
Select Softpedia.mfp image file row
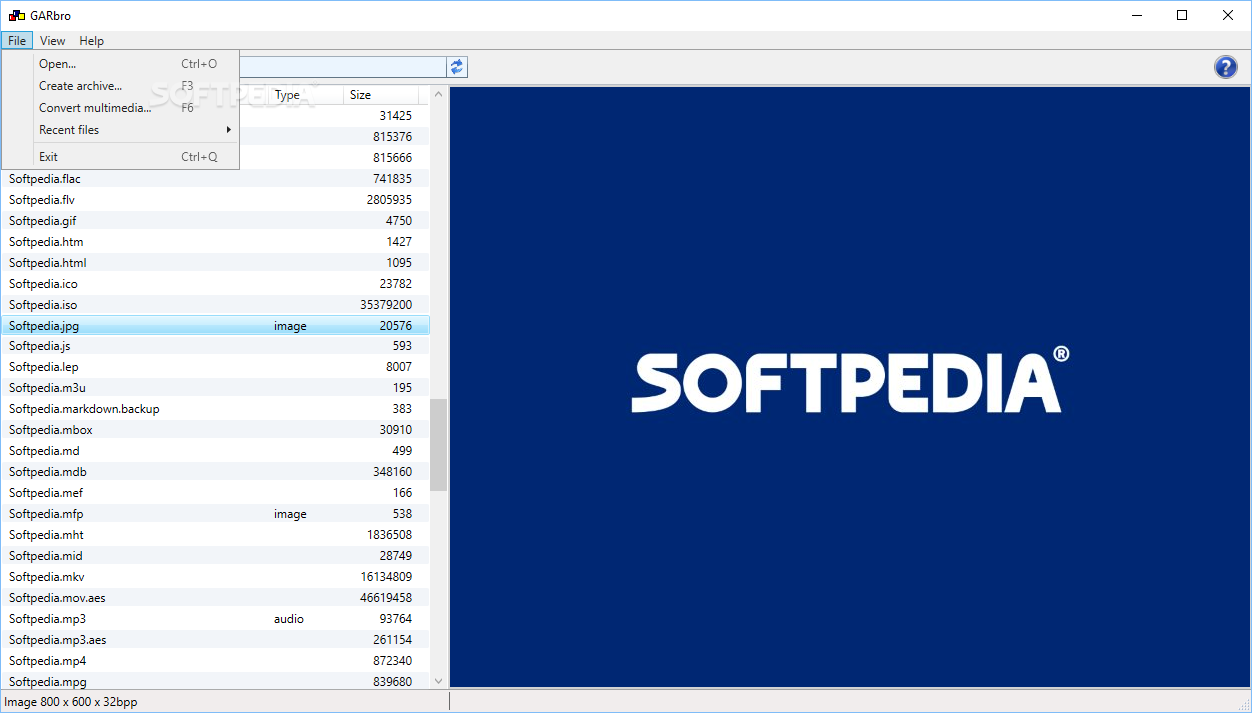215,514
